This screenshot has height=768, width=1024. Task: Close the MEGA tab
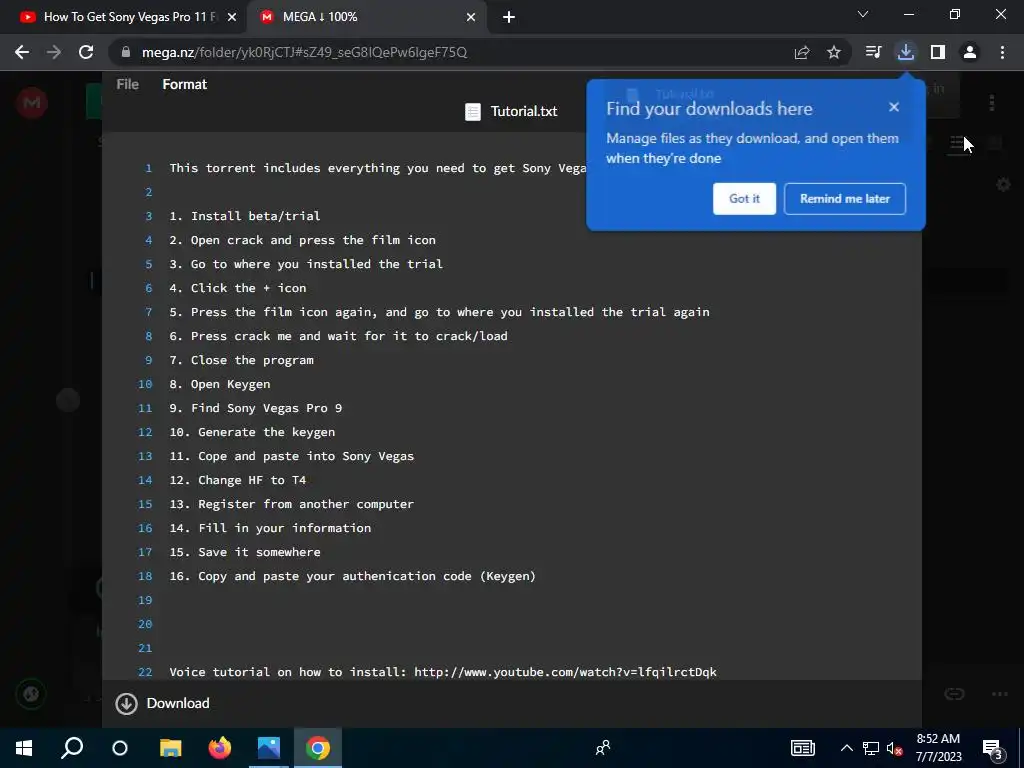pyautogui.click(x=471, y=17)
